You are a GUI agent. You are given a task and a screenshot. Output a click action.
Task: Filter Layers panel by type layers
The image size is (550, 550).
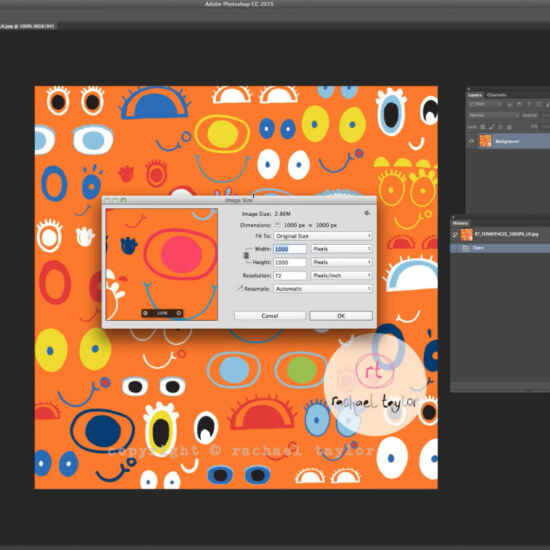(530, 104)
